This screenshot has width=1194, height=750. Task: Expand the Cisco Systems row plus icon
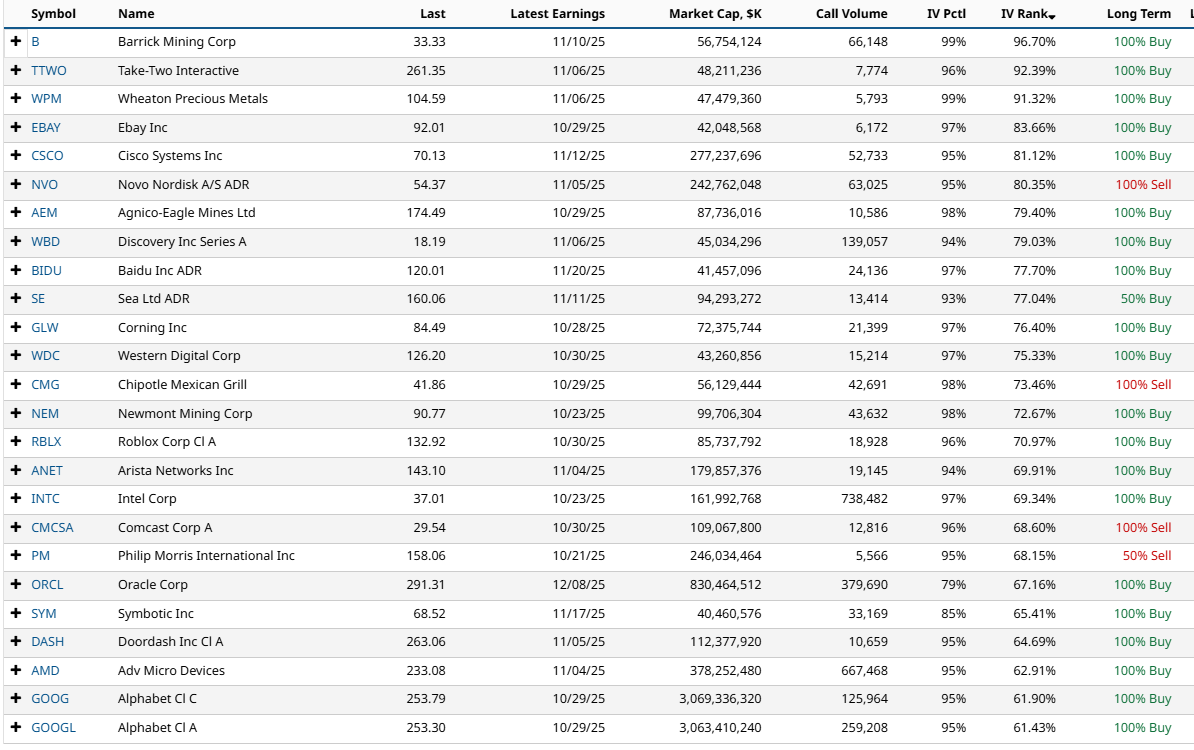pos(16,156)
